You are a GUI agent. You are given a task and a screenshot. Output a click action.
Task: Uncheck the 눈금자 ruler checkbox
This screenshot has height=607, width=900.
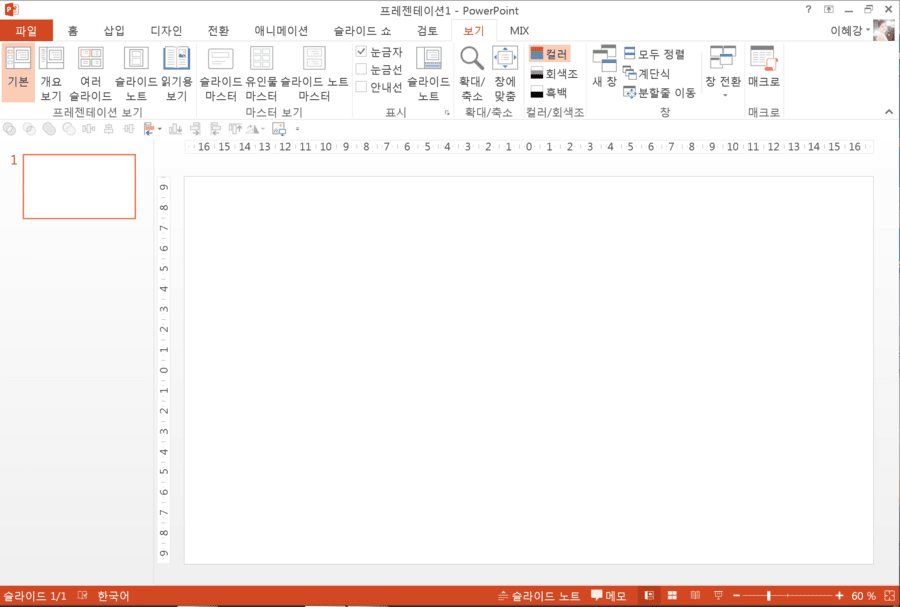(361, 52)
